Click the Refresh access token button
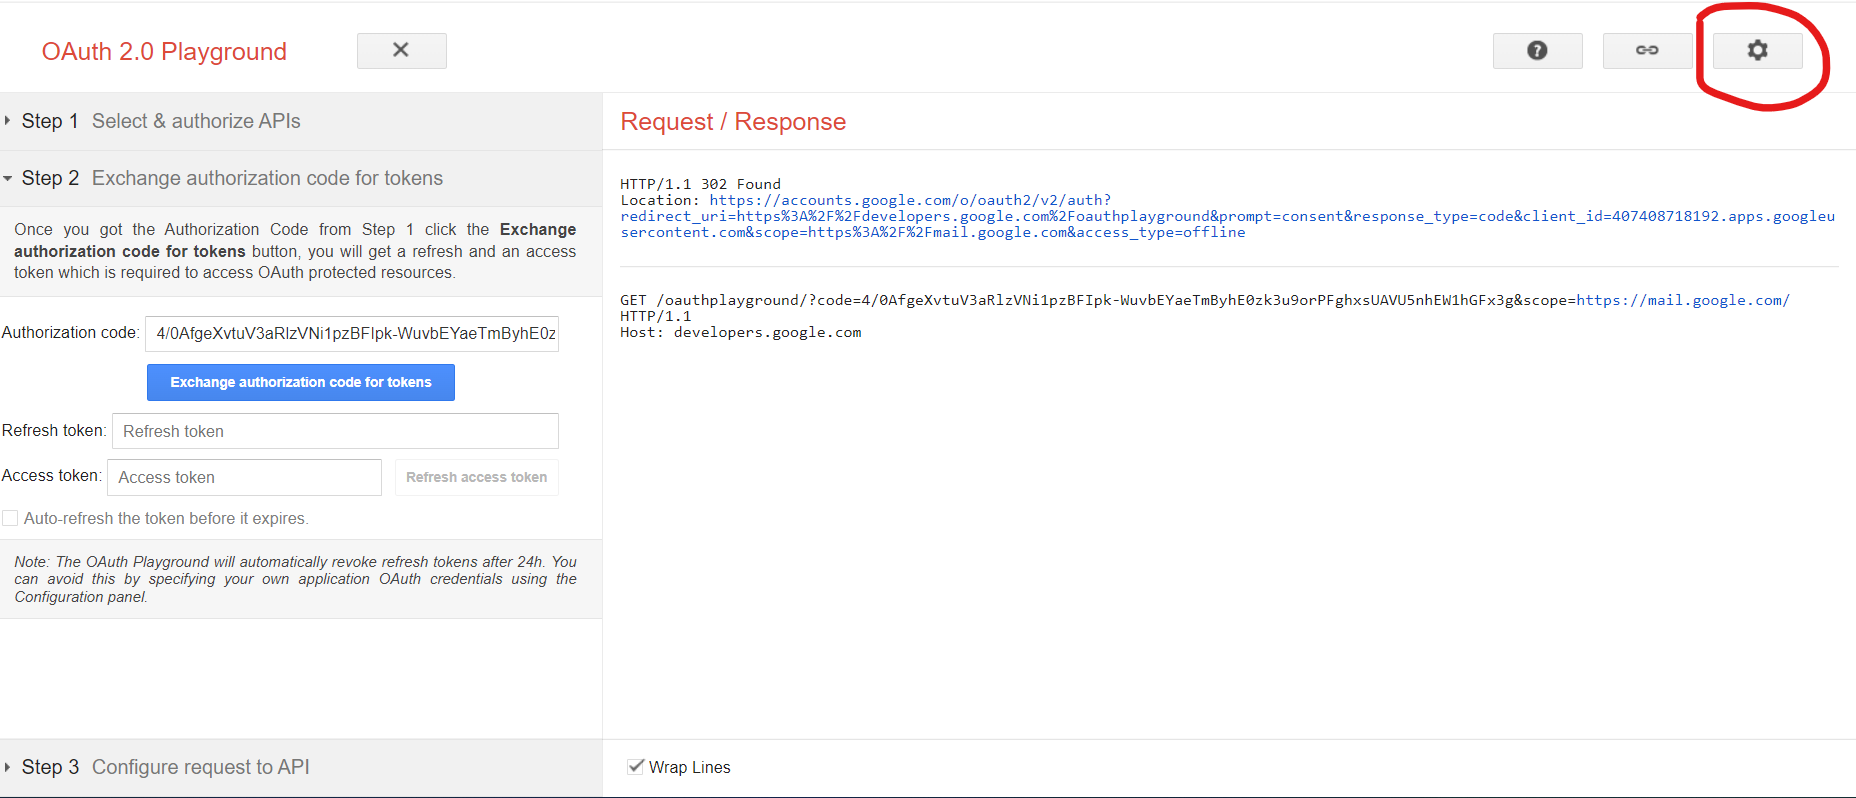Viewport: 1856px width, 798px height. click(476, 477)
